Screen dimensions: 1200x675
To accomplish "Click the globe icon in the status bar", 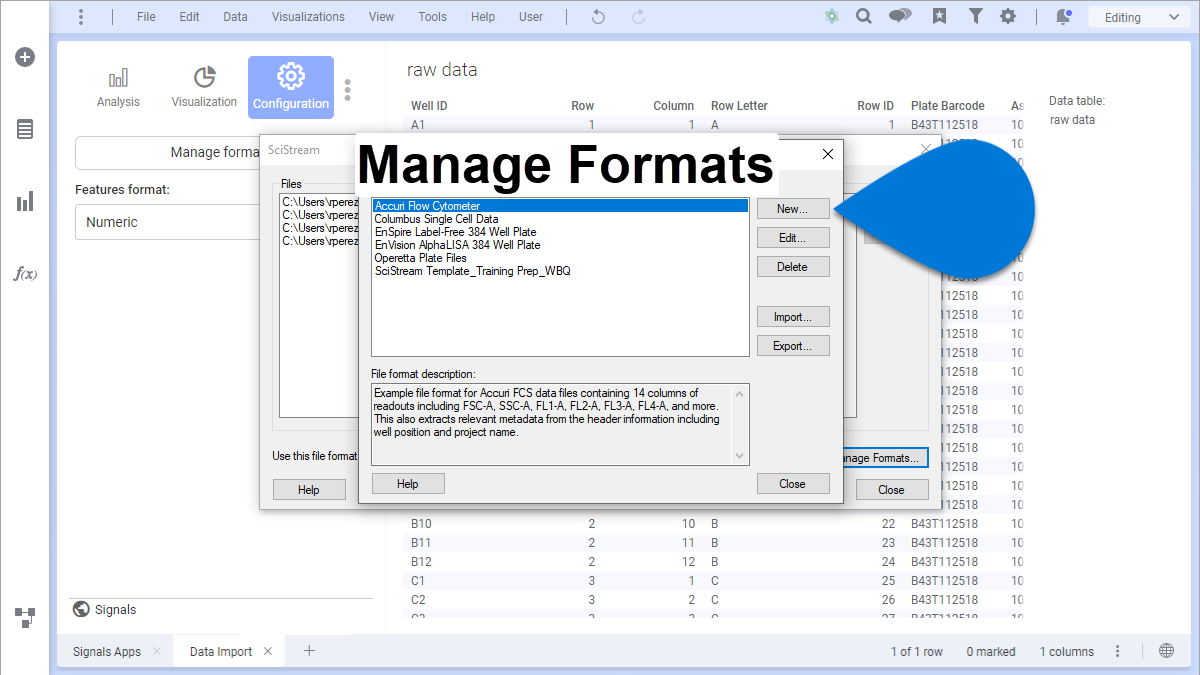I will (1167, 651).
